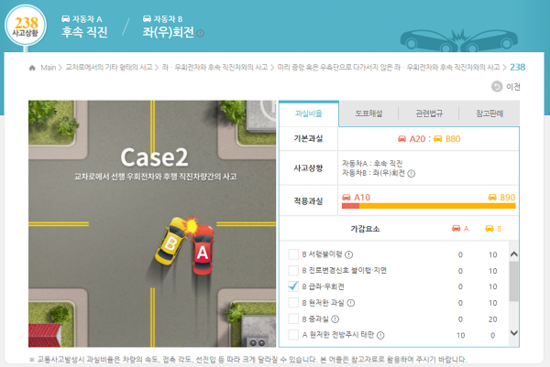Viewport: 550px width, 367px height.
Task: Click the circular back arrow icon beside 이전
Action: click(x=497, y=86)
